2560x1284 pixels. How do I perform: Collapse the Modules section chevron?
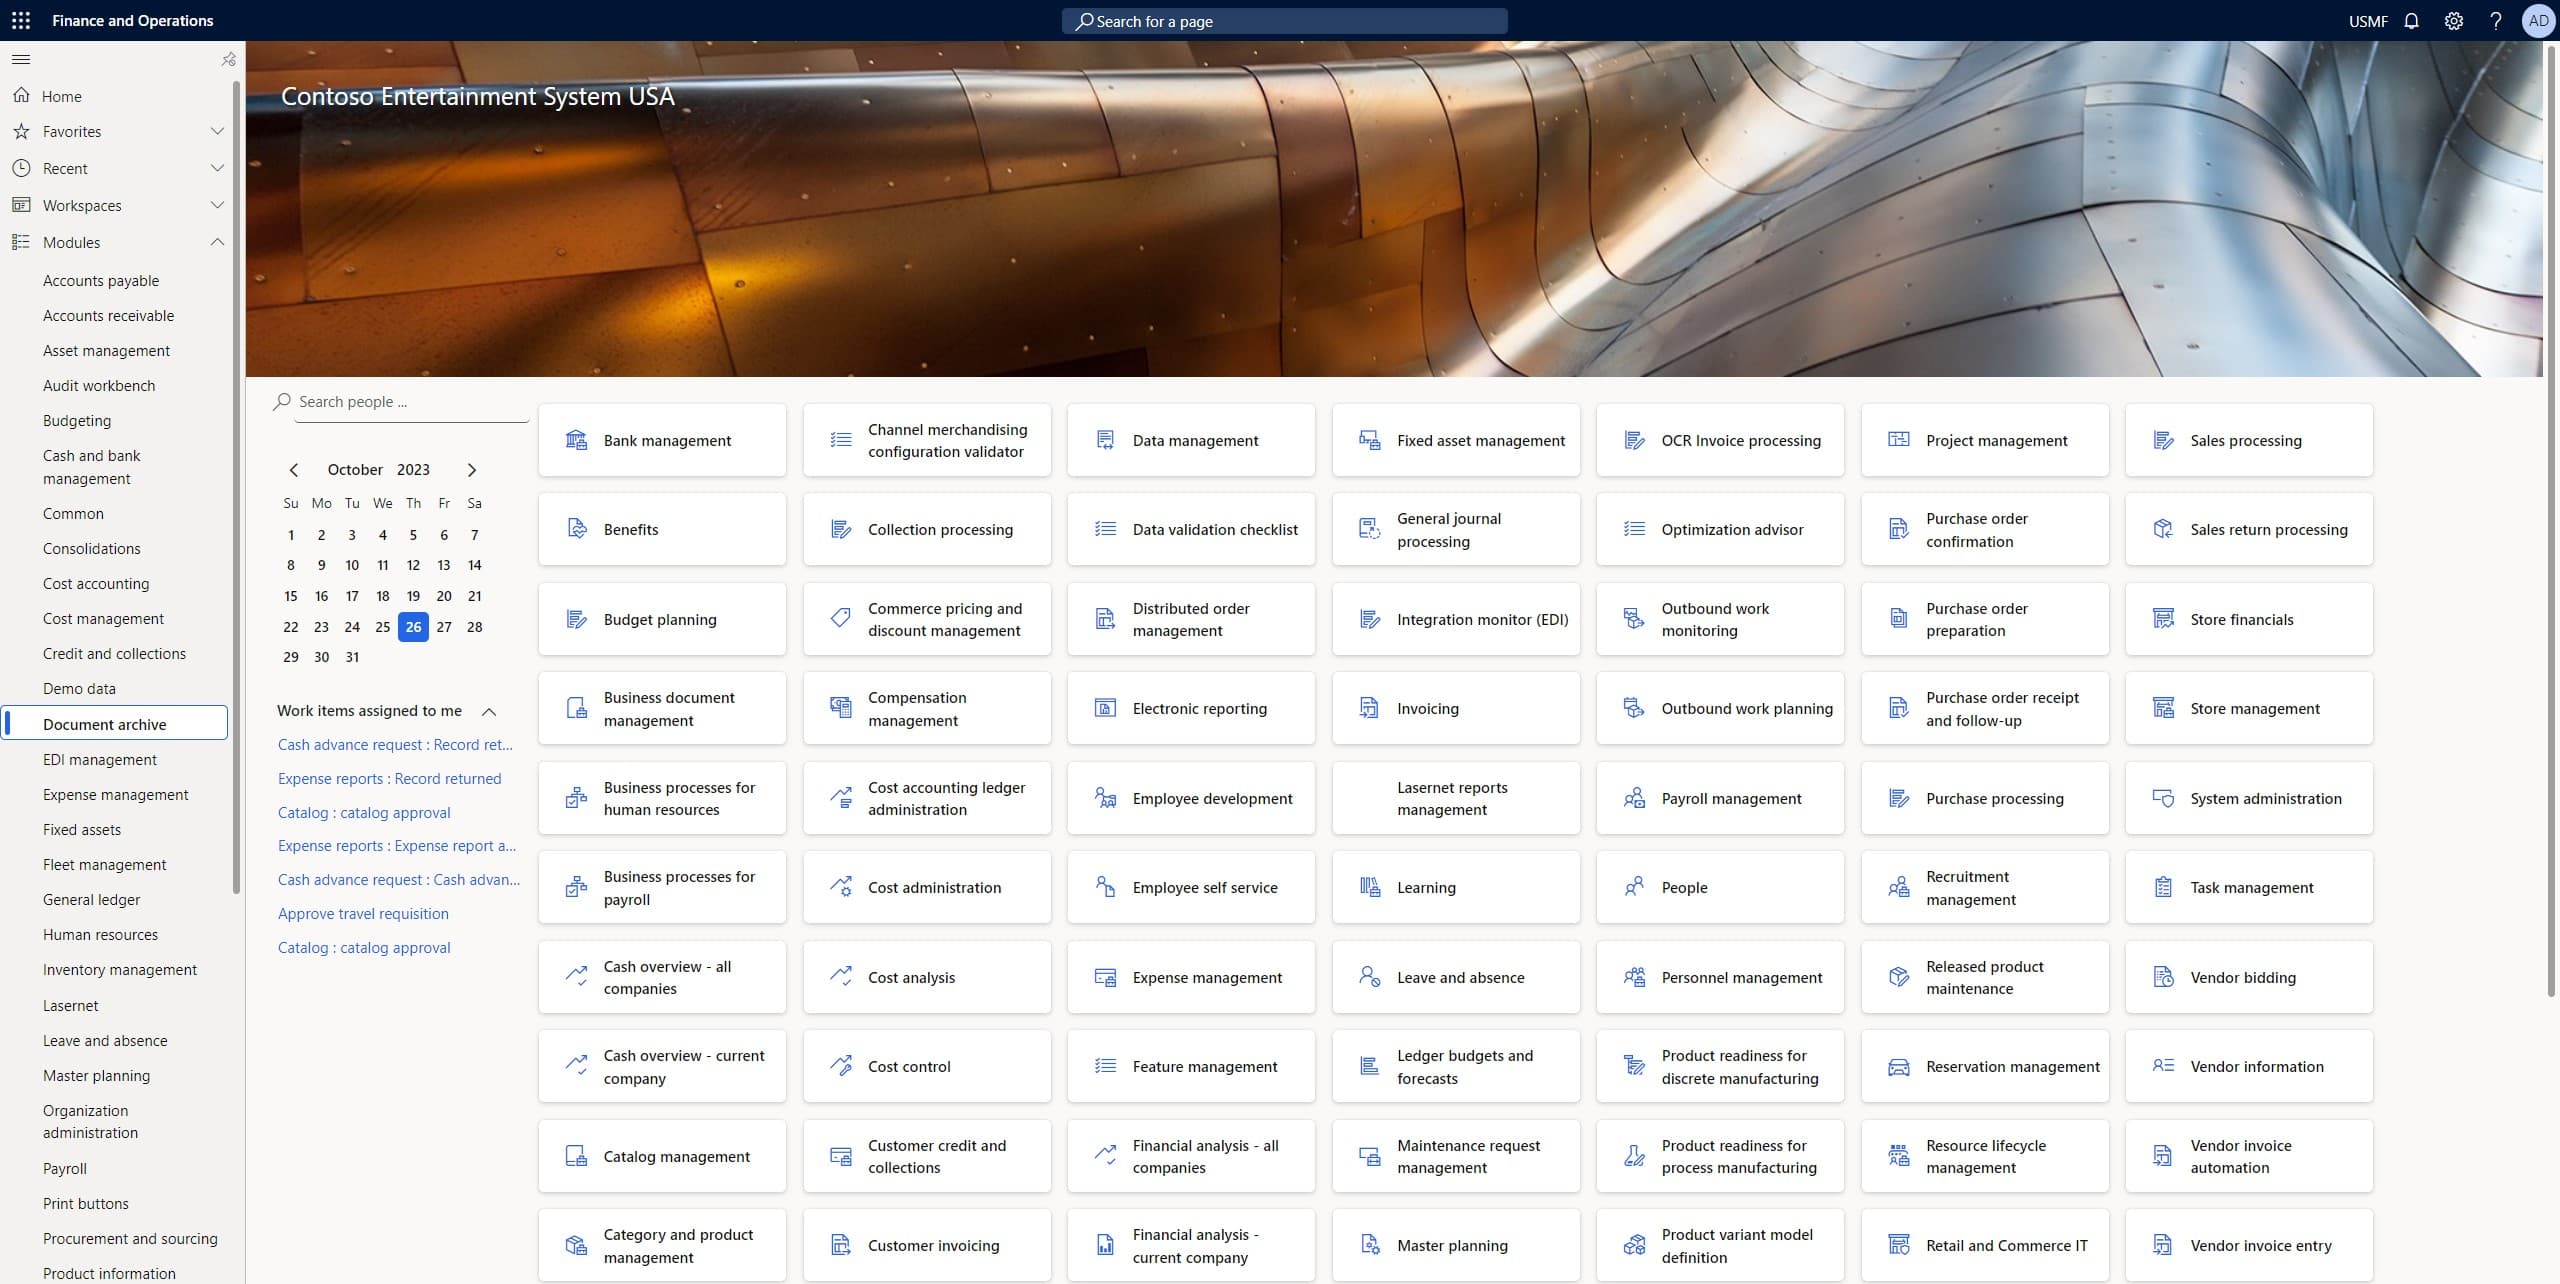click(x=217, y=242)
